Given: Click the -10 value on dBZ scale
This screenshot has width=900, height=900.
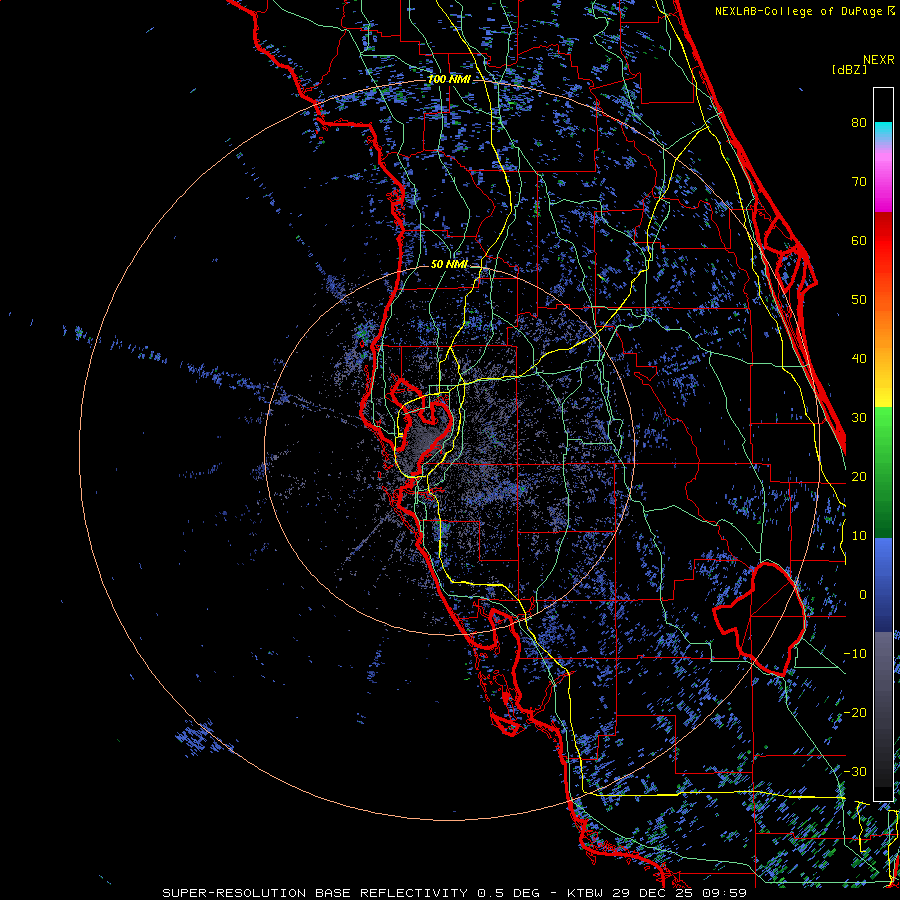Looking at the screenshot, I should [x=855, y=653].
